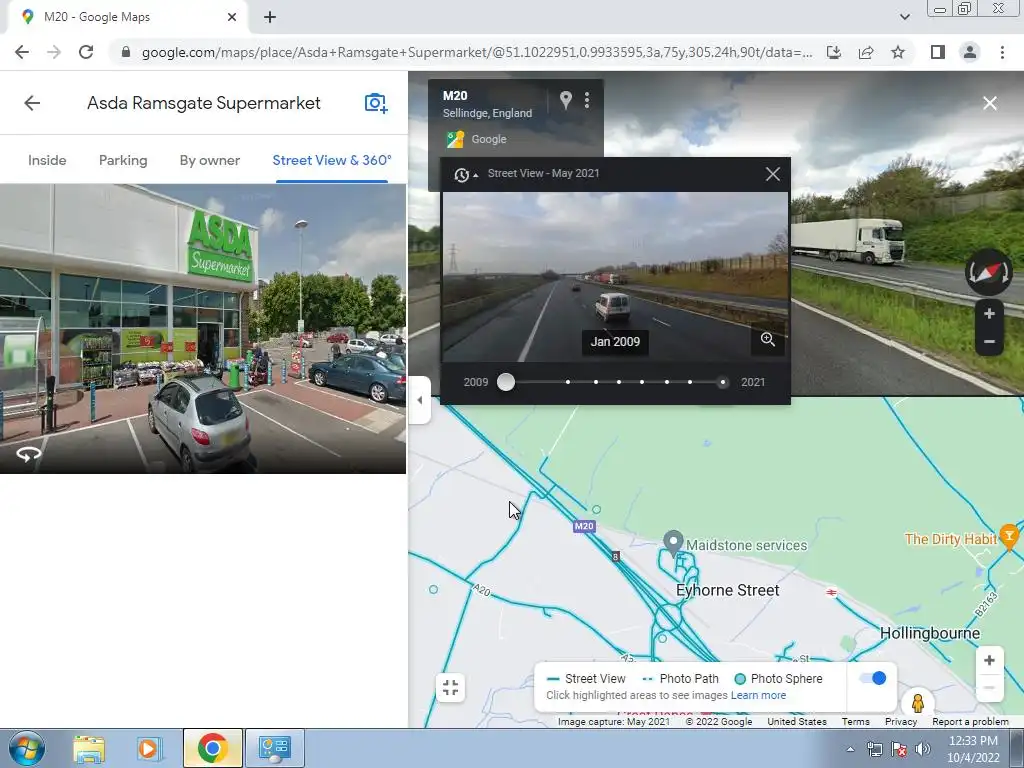1024x768 pixels.
Task: Click the Learn more link
Action: [x=758, y=695]
